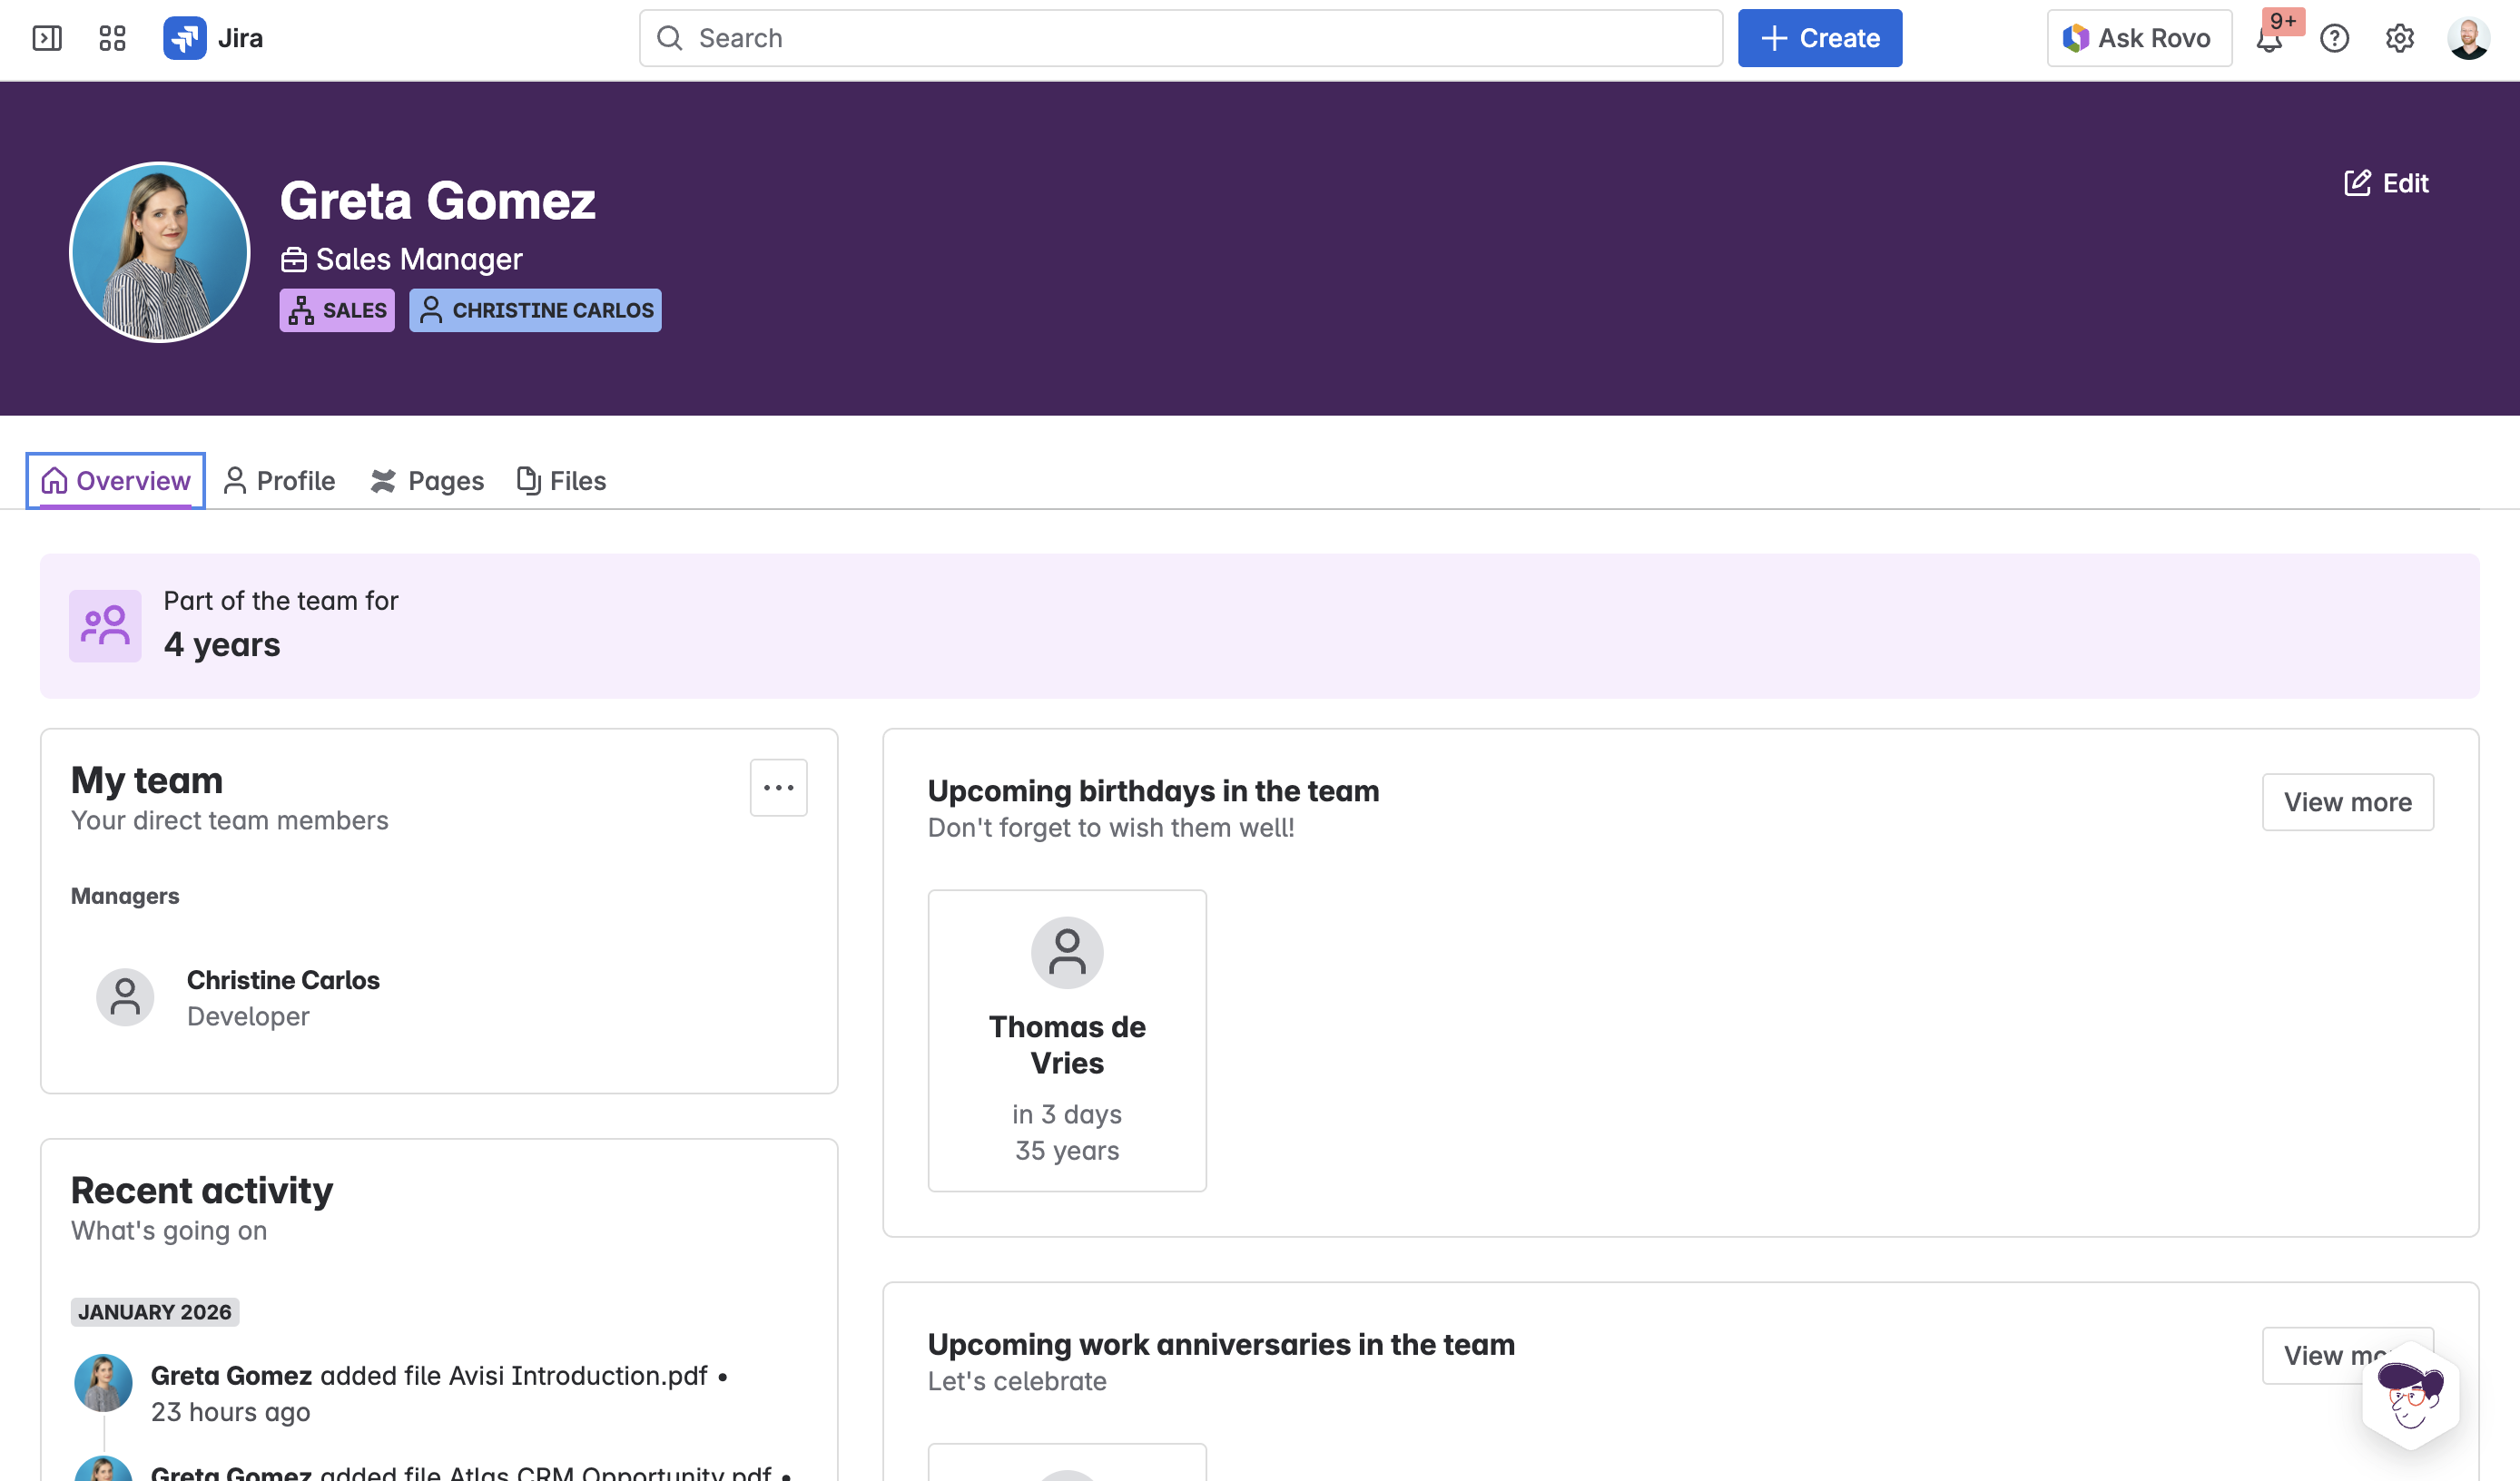The width and height of the screenshot is (2520, 1481).
Task: Open the chat assistant mascot widget
Action: point(2410,1395)
